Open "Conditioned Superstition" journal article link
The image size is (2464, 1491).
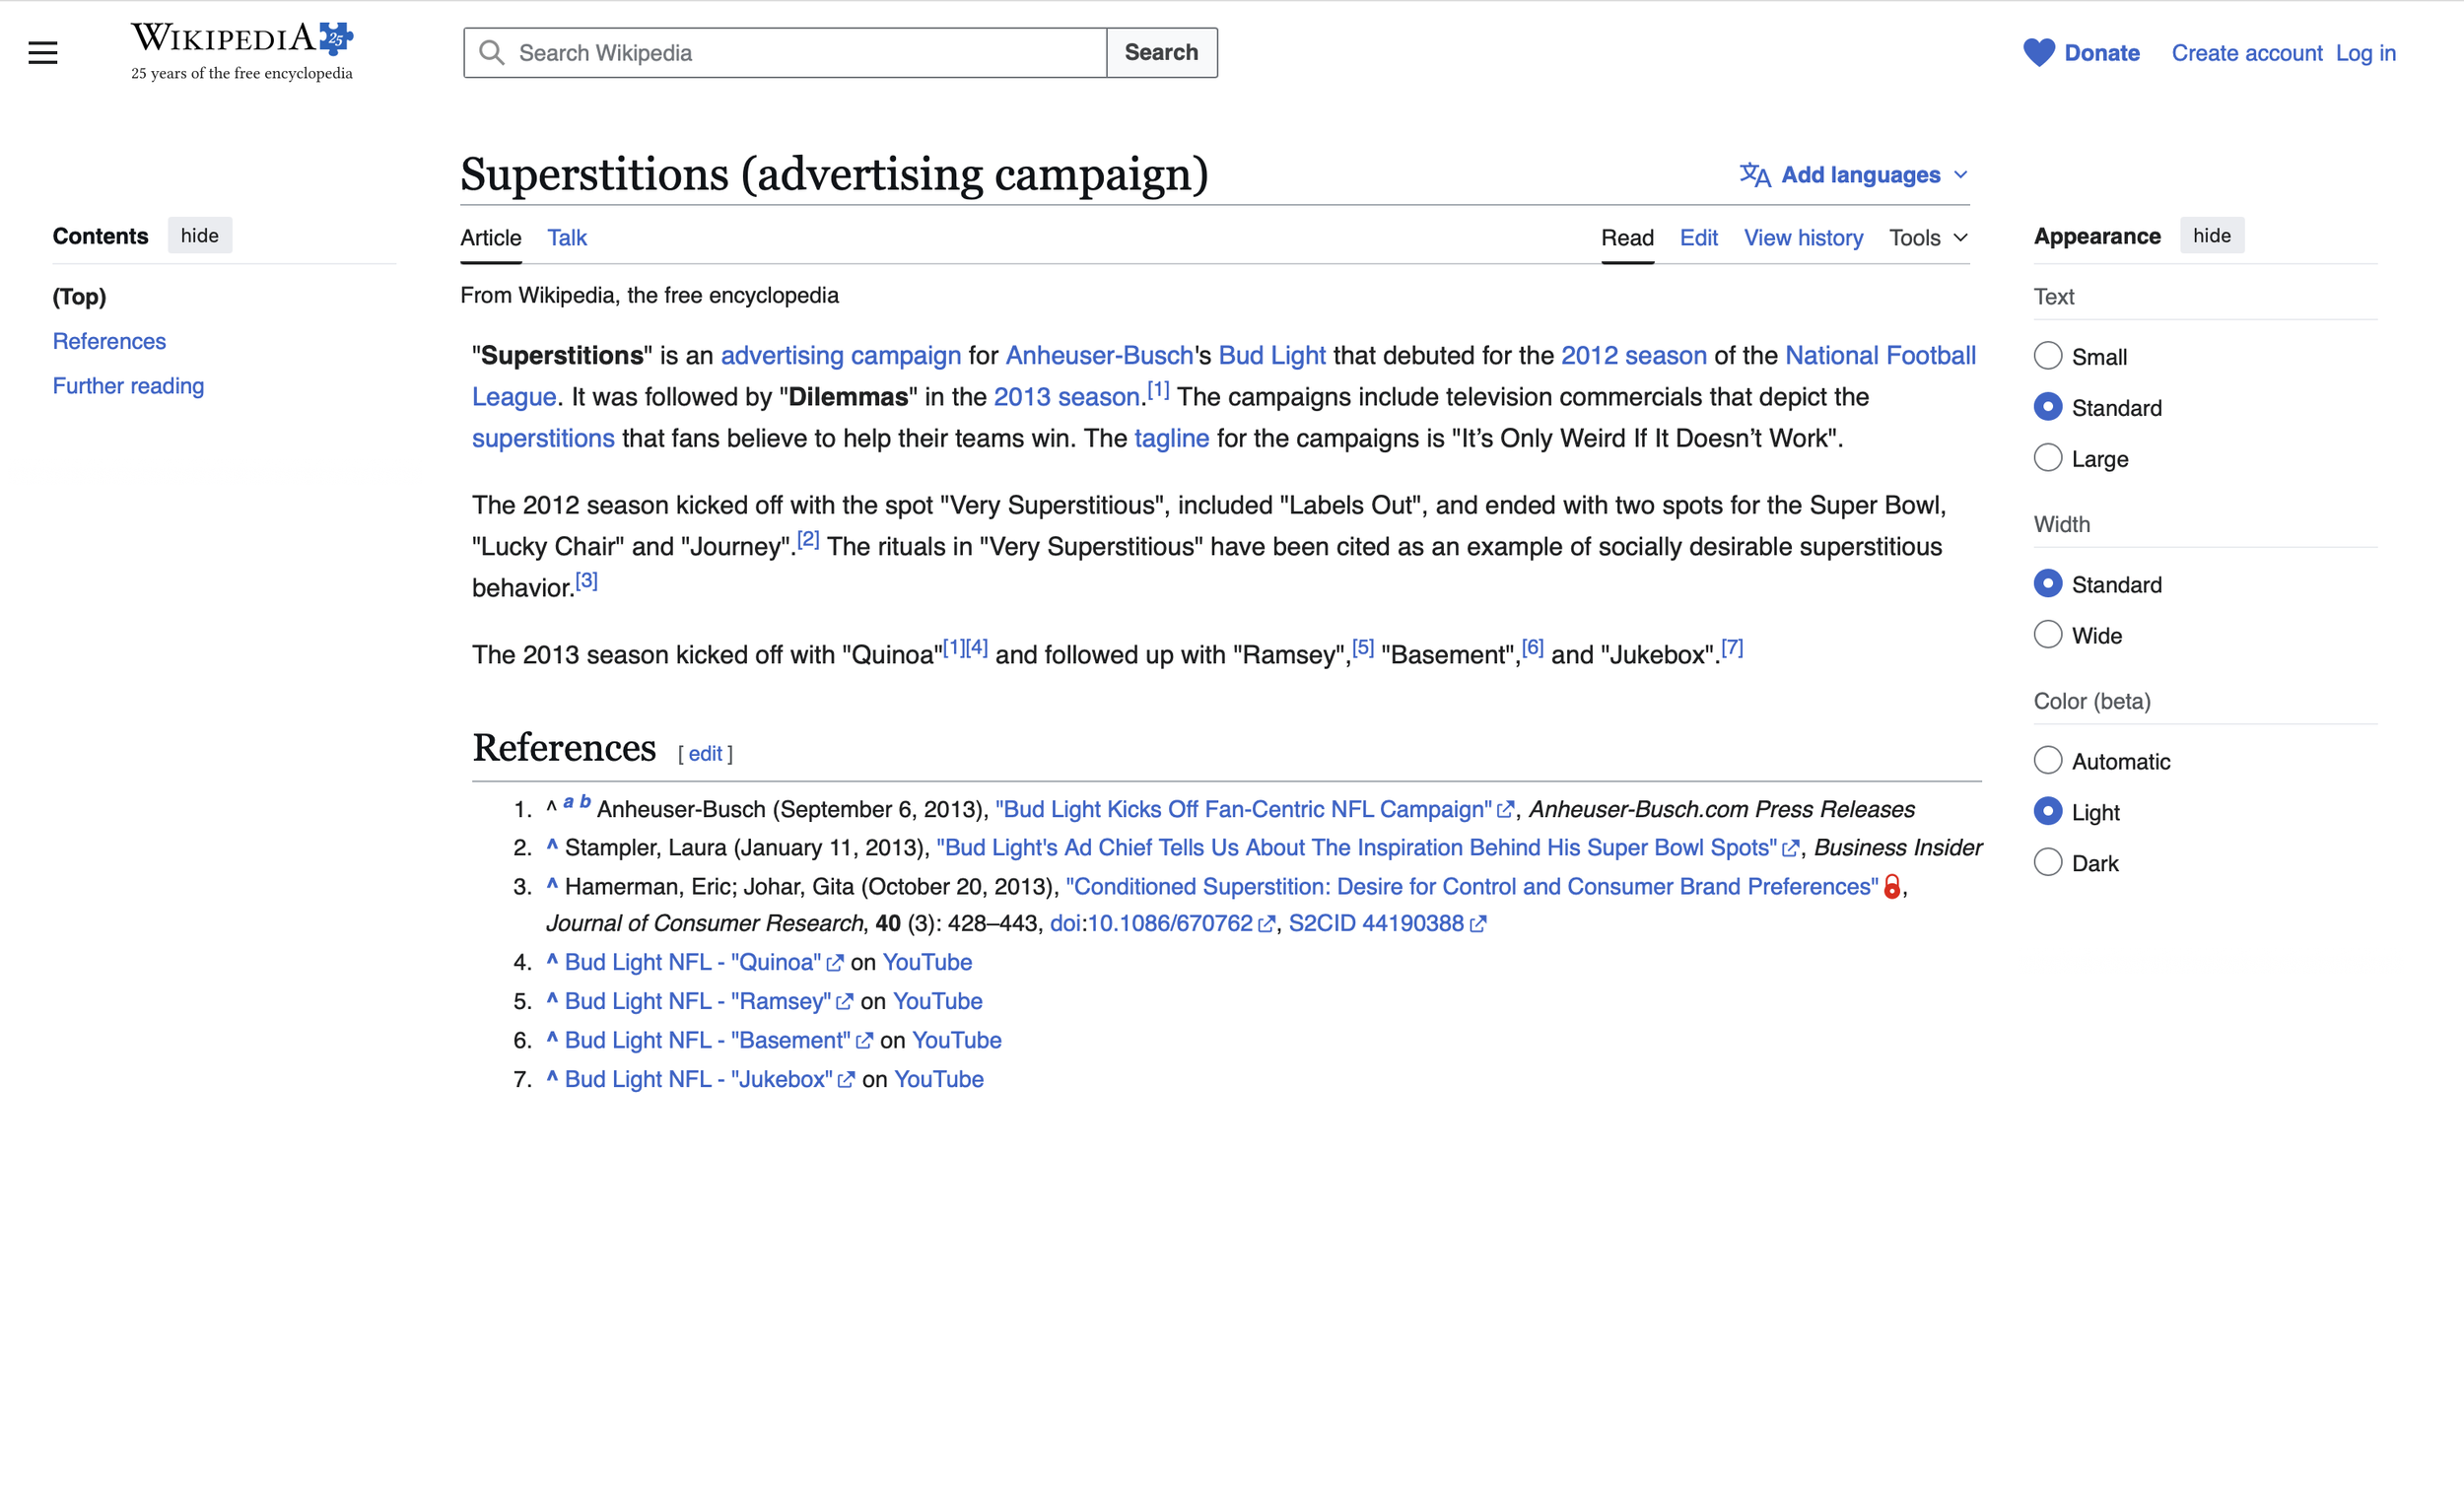pos(1472,887)
